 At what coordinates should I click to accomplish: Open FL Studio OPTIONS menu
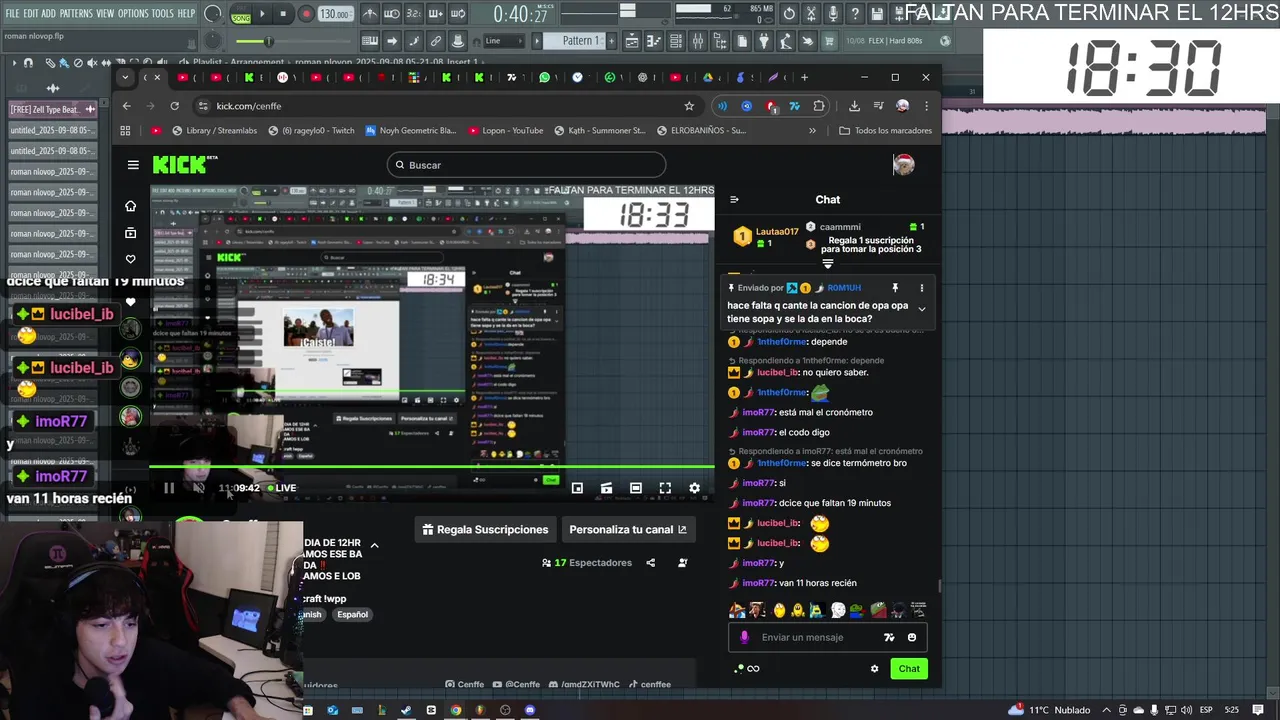[x=133, y=13]
